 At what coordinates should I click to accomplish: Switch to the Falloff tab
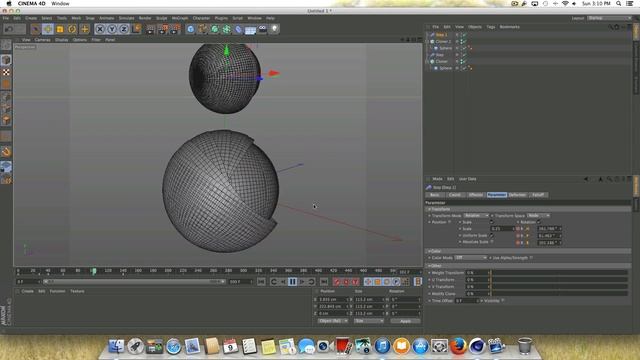pyautogui.click(x=538, y=195)
